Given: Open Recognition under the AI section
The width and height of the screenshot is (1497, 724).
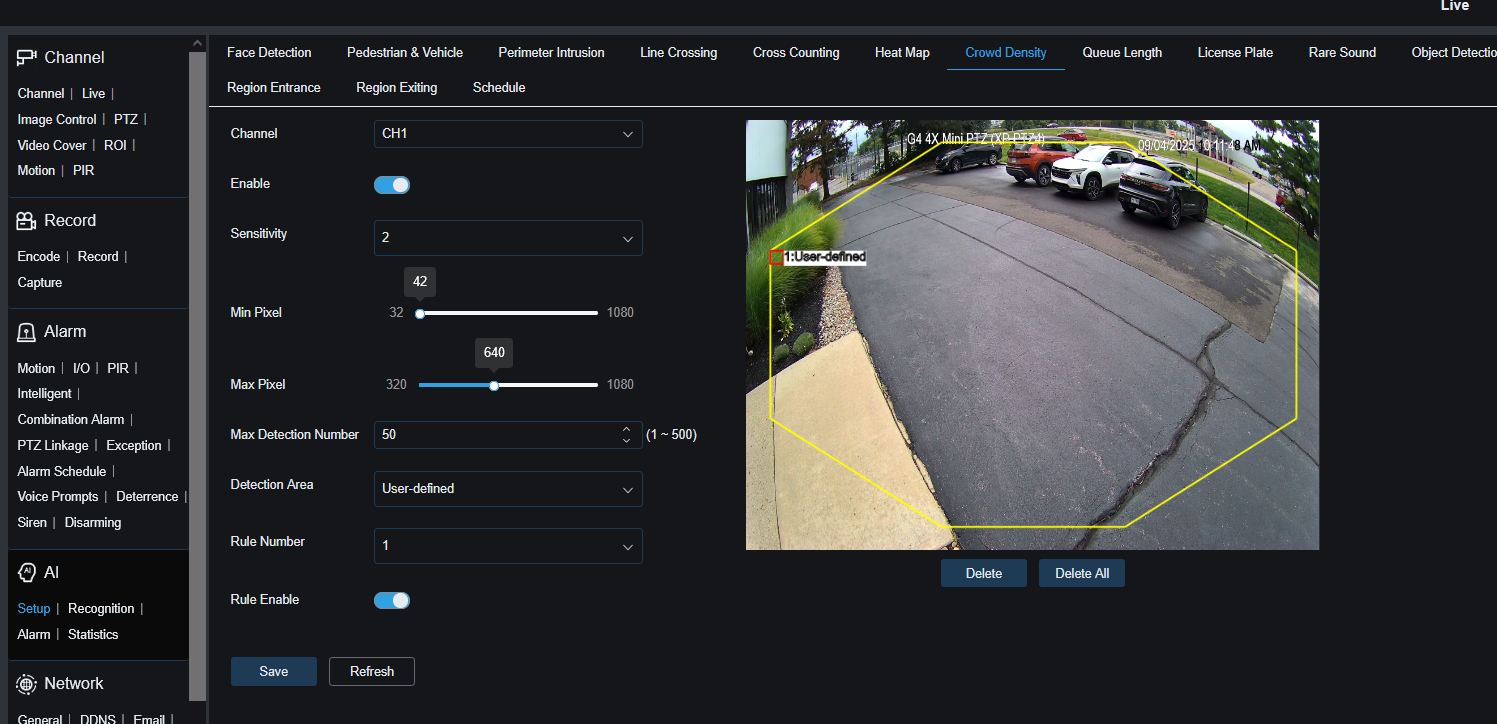Looking at the screenshot, I should [101, 609].
